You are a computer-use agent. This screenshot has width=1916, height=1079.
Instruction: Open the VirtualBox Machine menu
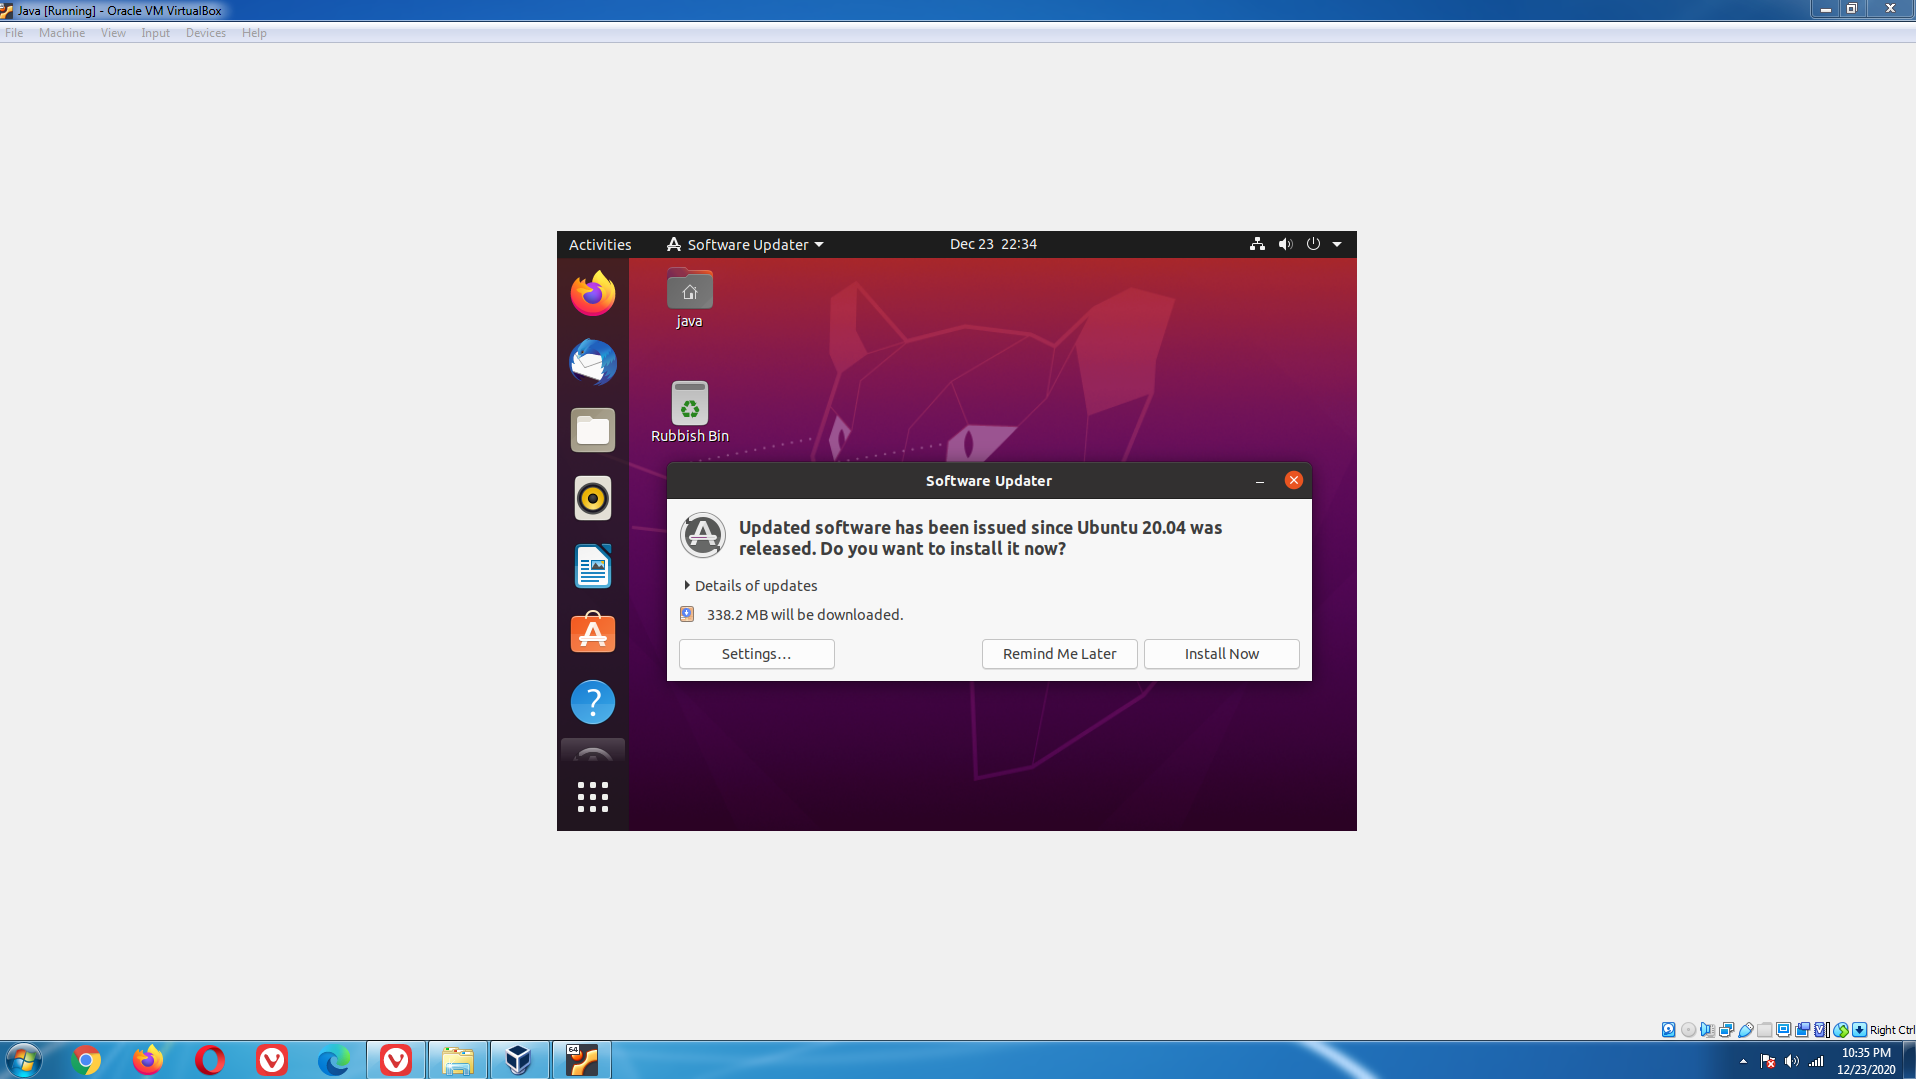(x=62, y=33)
